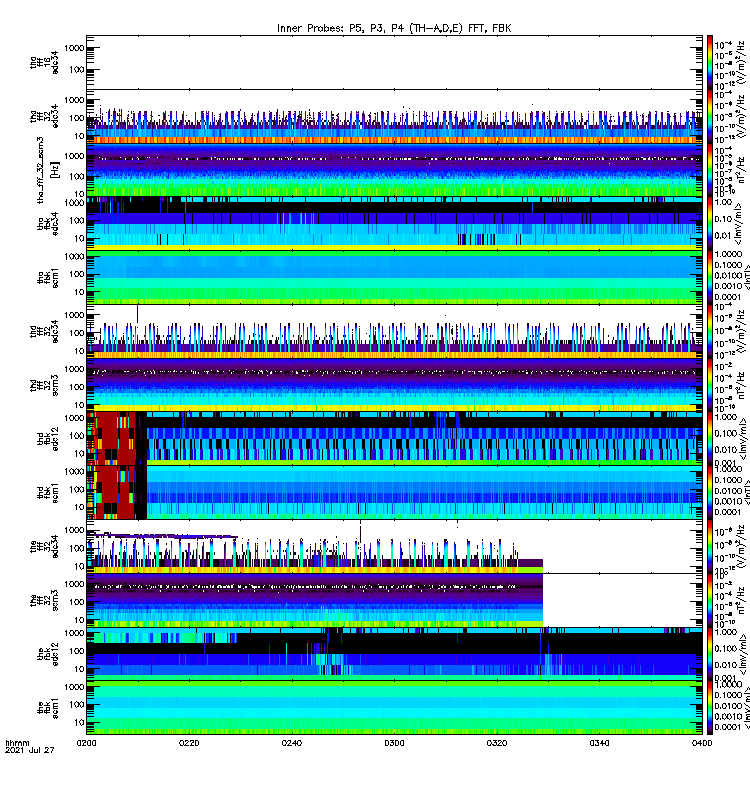Viewport: 750px width, 800px height.
Task: Select the 0220 time tick label
Action: tap(189, 743)
